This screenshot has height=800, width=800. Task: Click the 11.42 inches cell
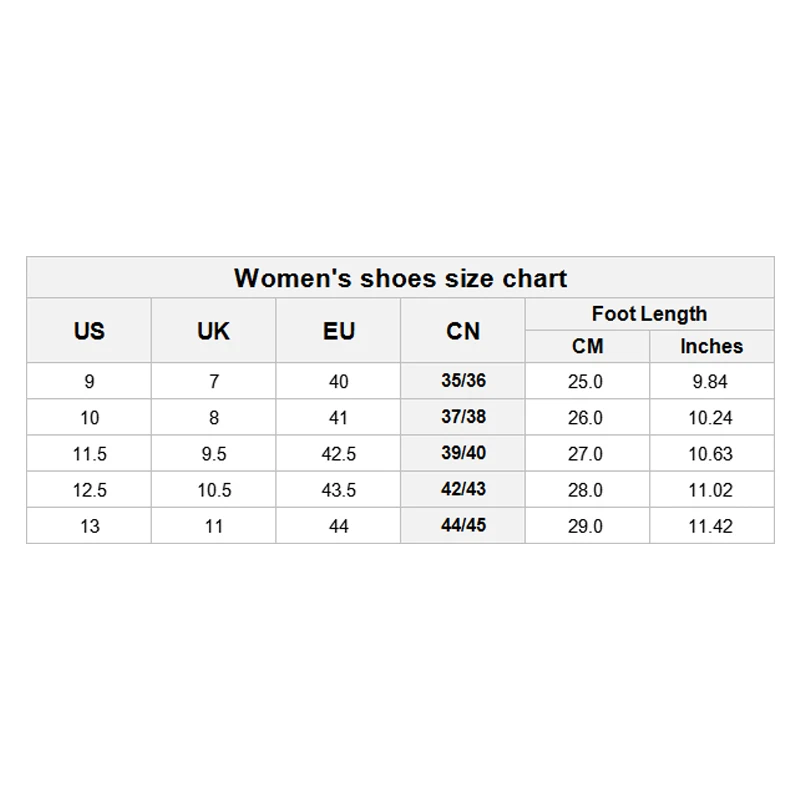pos(710,526)
